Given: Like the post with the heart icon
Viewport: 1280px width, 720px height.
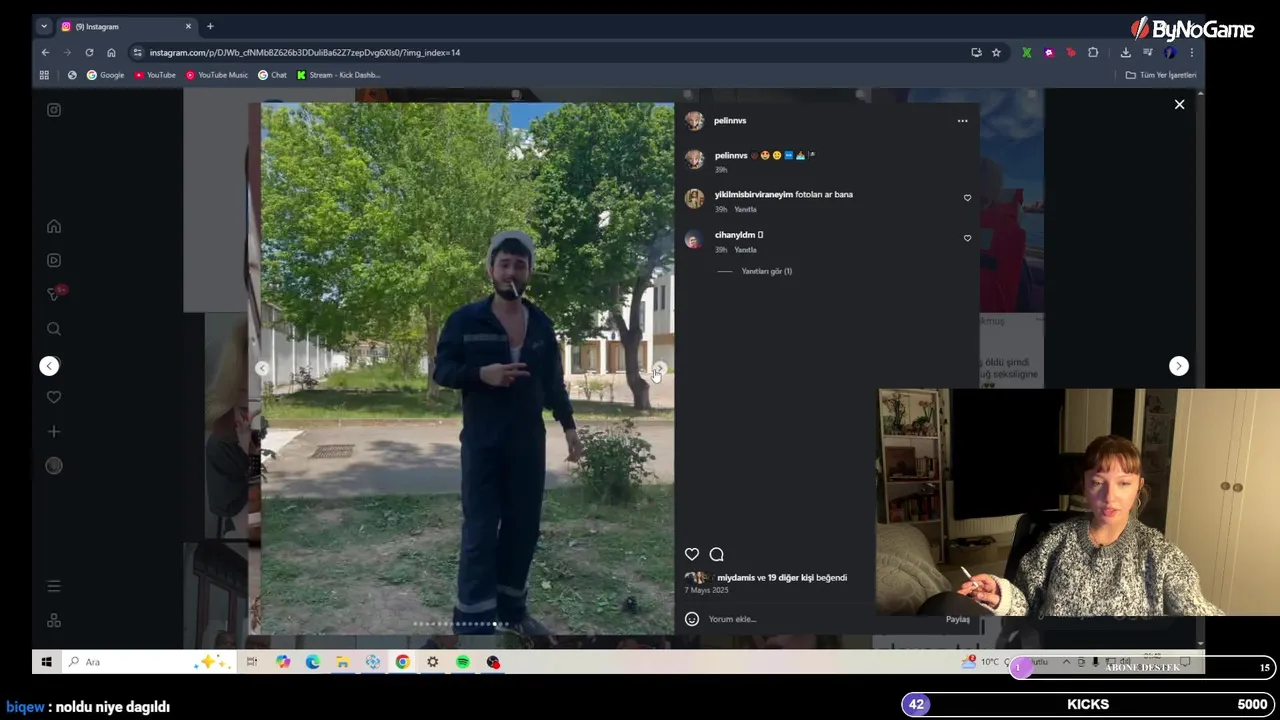Looking at the screenshot, I should pos(692,554).
